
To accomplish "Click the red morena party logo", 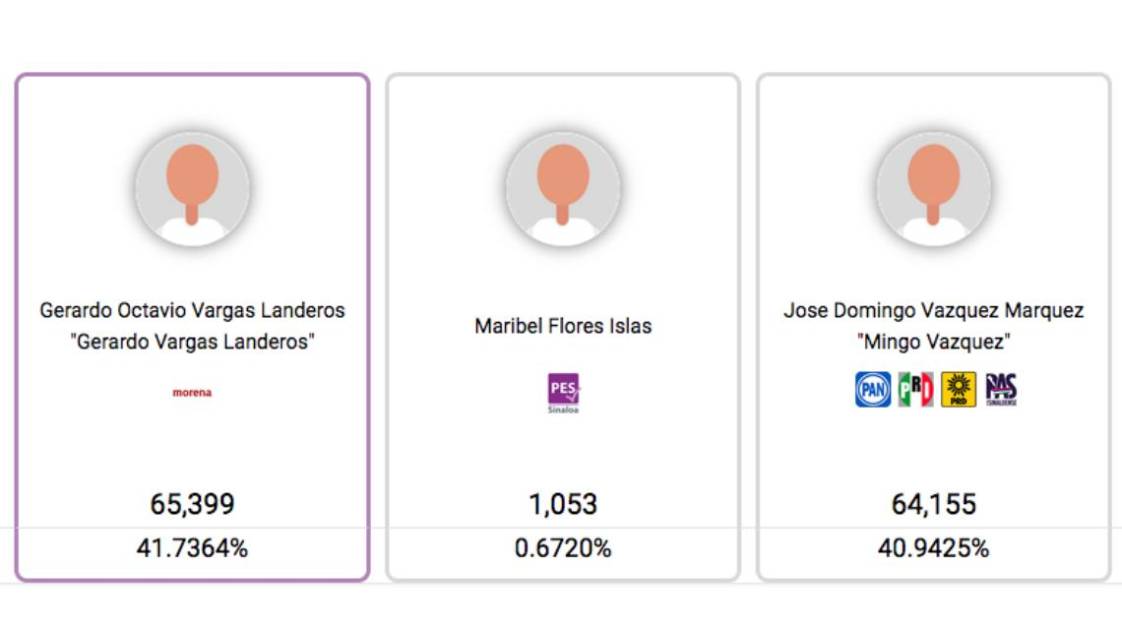I will 192,393.
